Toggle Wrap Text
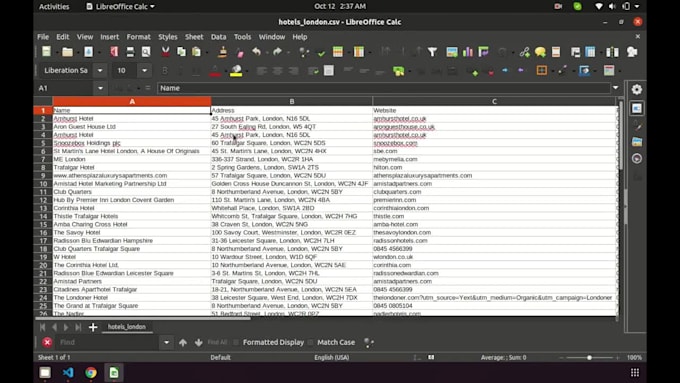 (313, 71)
